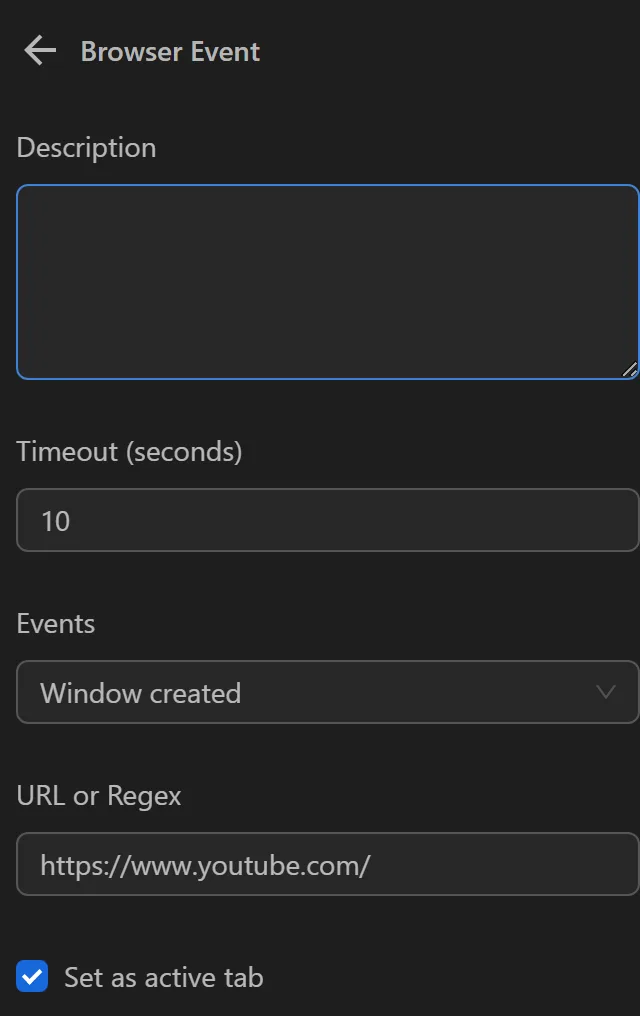
Task: Click the back arrow to leave Browser Event
Action: pos(38,50)
